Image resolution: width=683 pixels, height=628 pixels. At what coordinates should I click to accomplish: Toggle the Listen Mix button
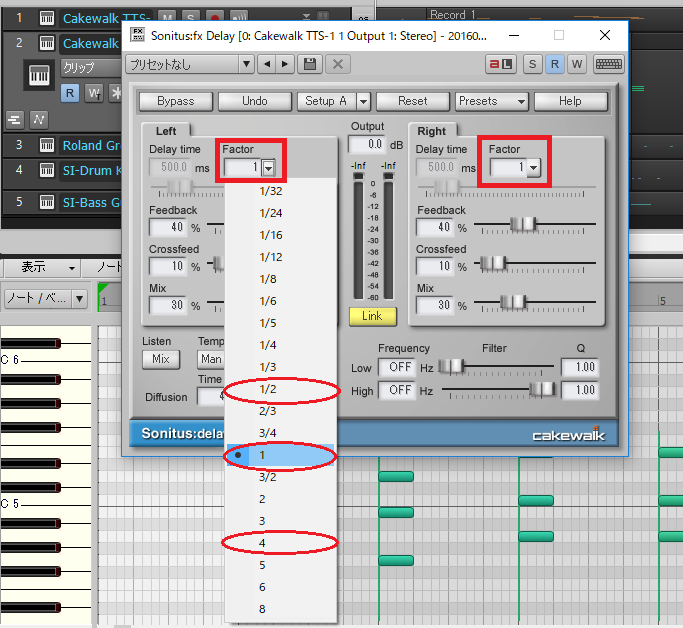tap(161, 359)
